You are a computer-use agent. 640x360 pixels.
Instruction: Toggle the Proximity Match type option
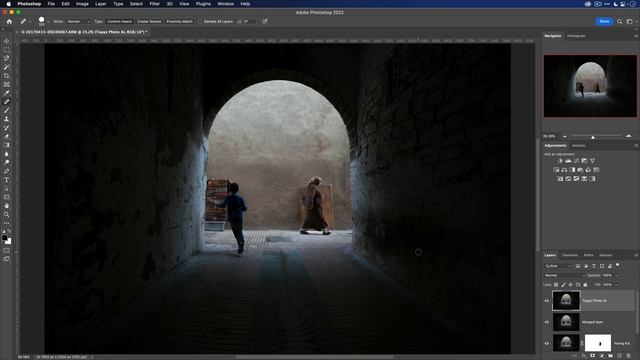[180, 21]
